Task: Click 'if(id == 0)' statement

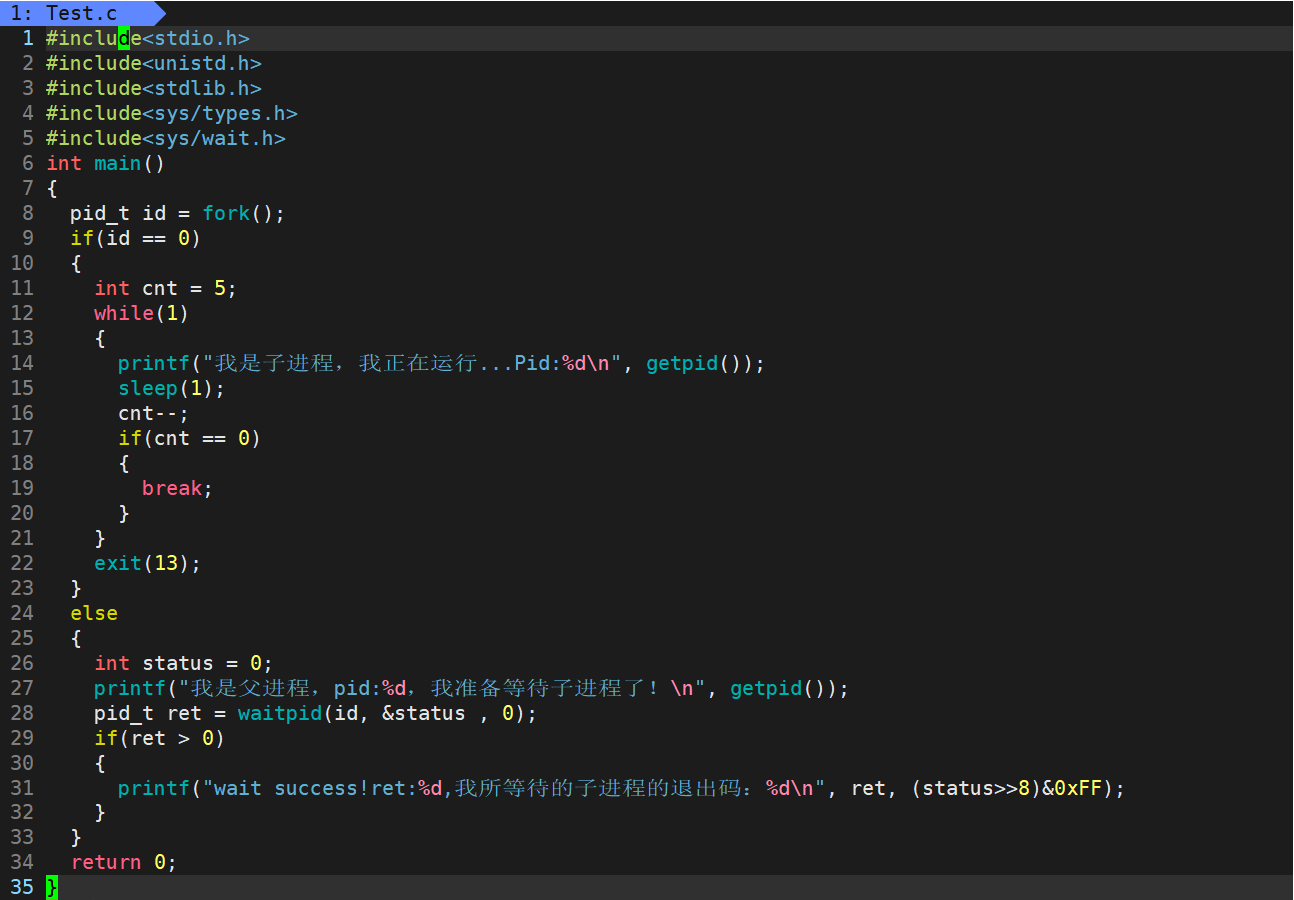Action: (135, 238)
